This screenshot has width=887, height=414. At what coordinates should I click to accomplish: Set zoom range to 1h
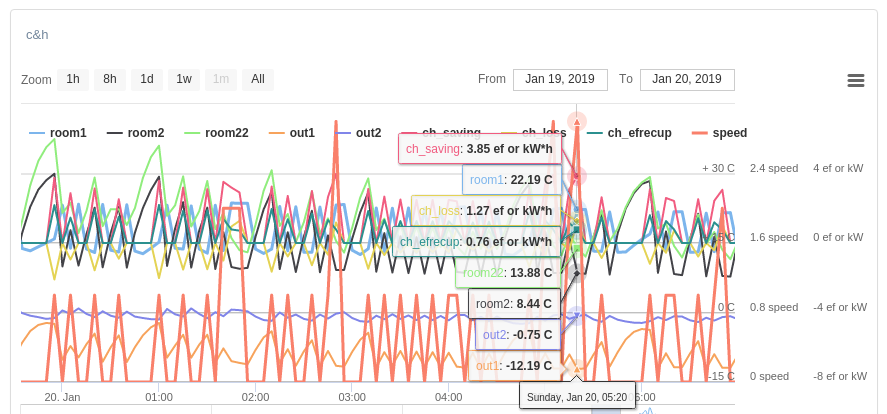coord(73,80)
